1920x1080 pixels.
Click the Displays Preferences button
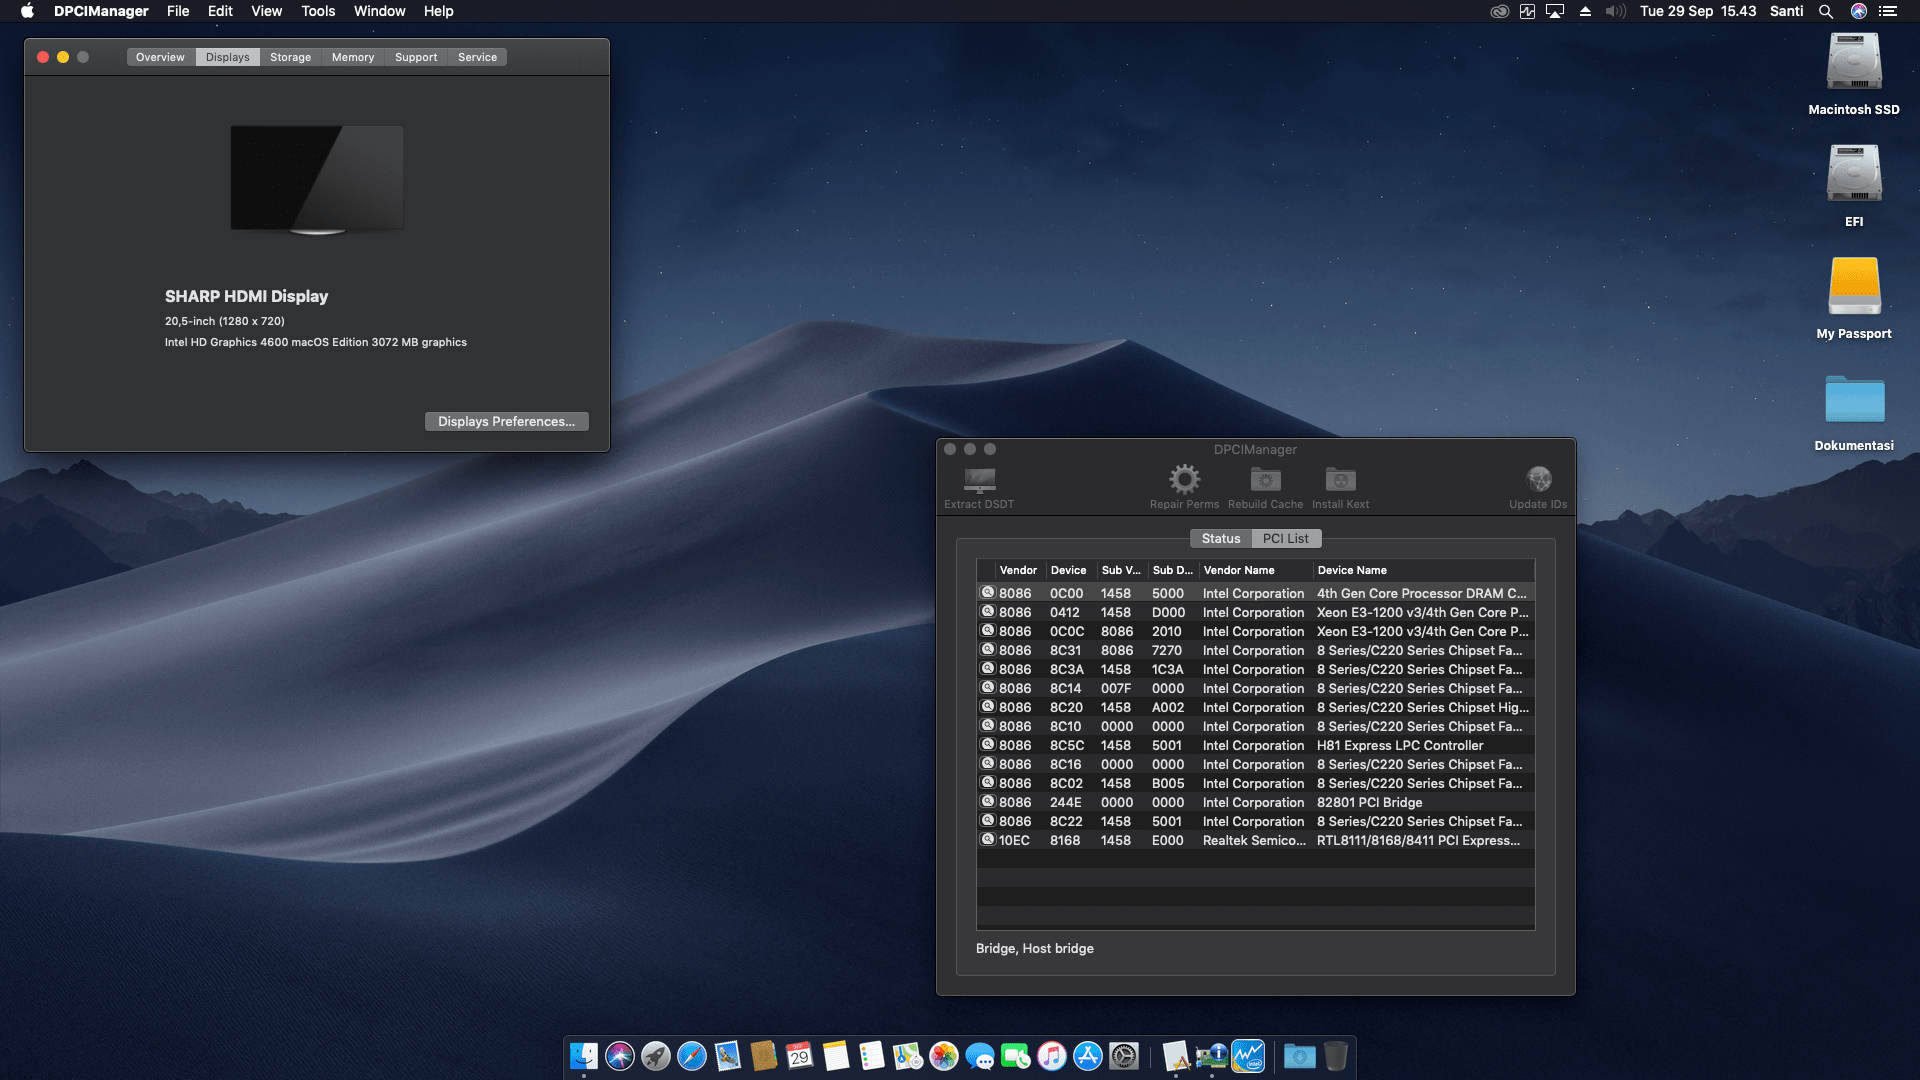[506, 421]
